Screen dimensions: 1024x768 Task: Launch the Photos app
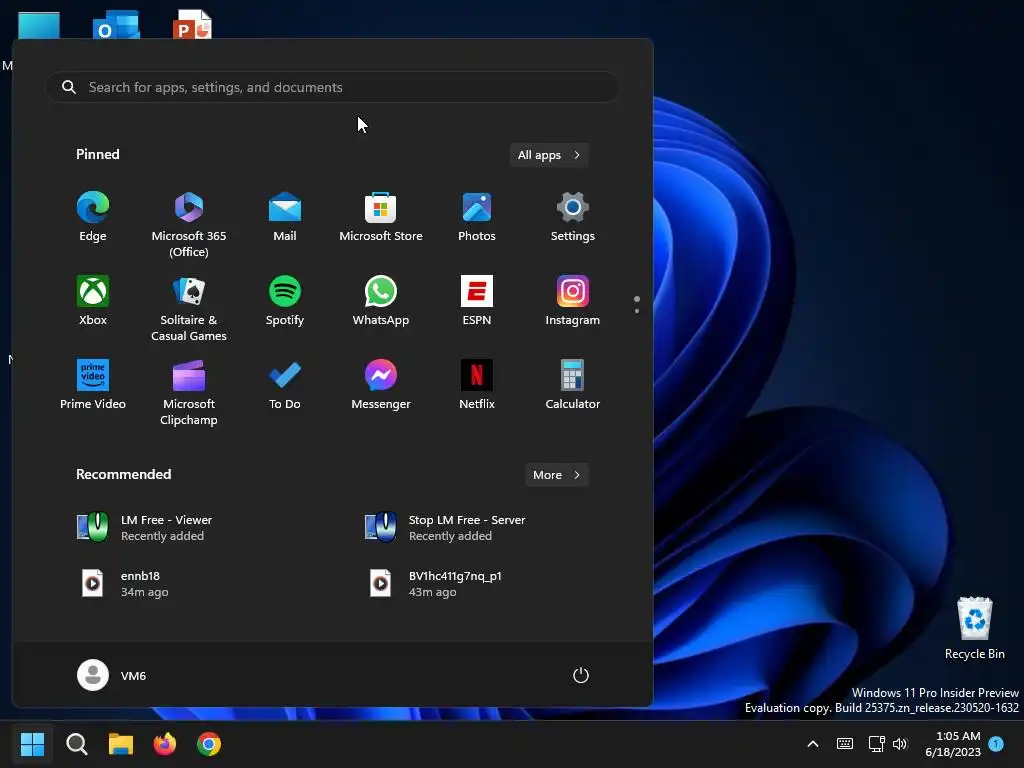click(x=477, y=217)
